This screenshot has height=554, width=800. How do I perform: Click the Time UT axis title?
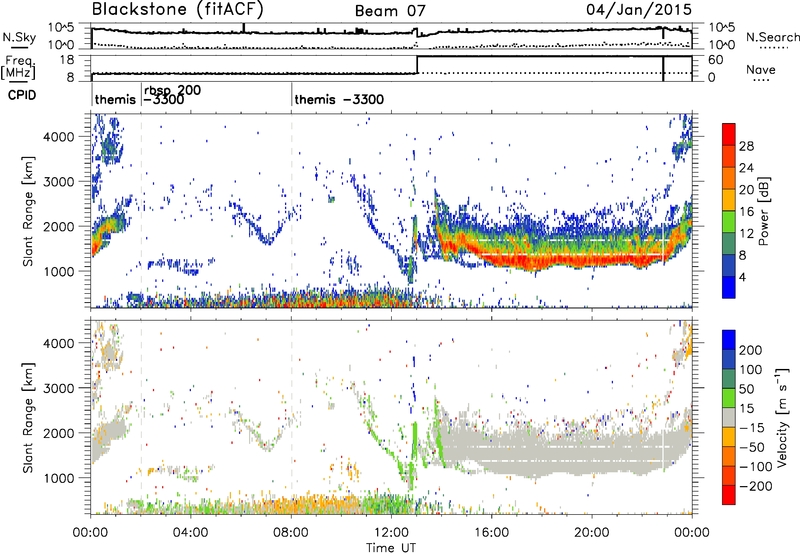click(391, 548)
